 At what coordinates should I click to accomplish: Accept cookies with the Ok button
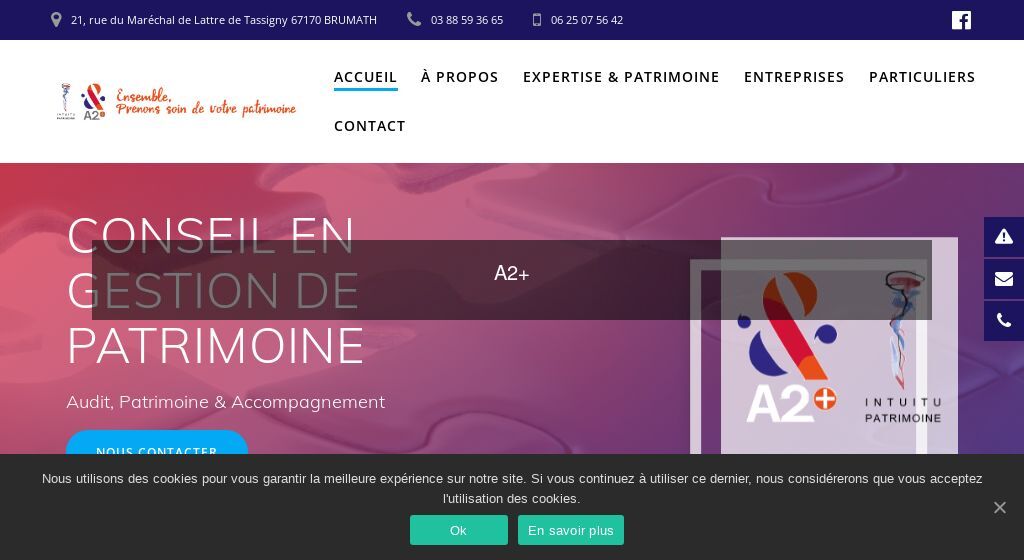click(x=458, y=530)
